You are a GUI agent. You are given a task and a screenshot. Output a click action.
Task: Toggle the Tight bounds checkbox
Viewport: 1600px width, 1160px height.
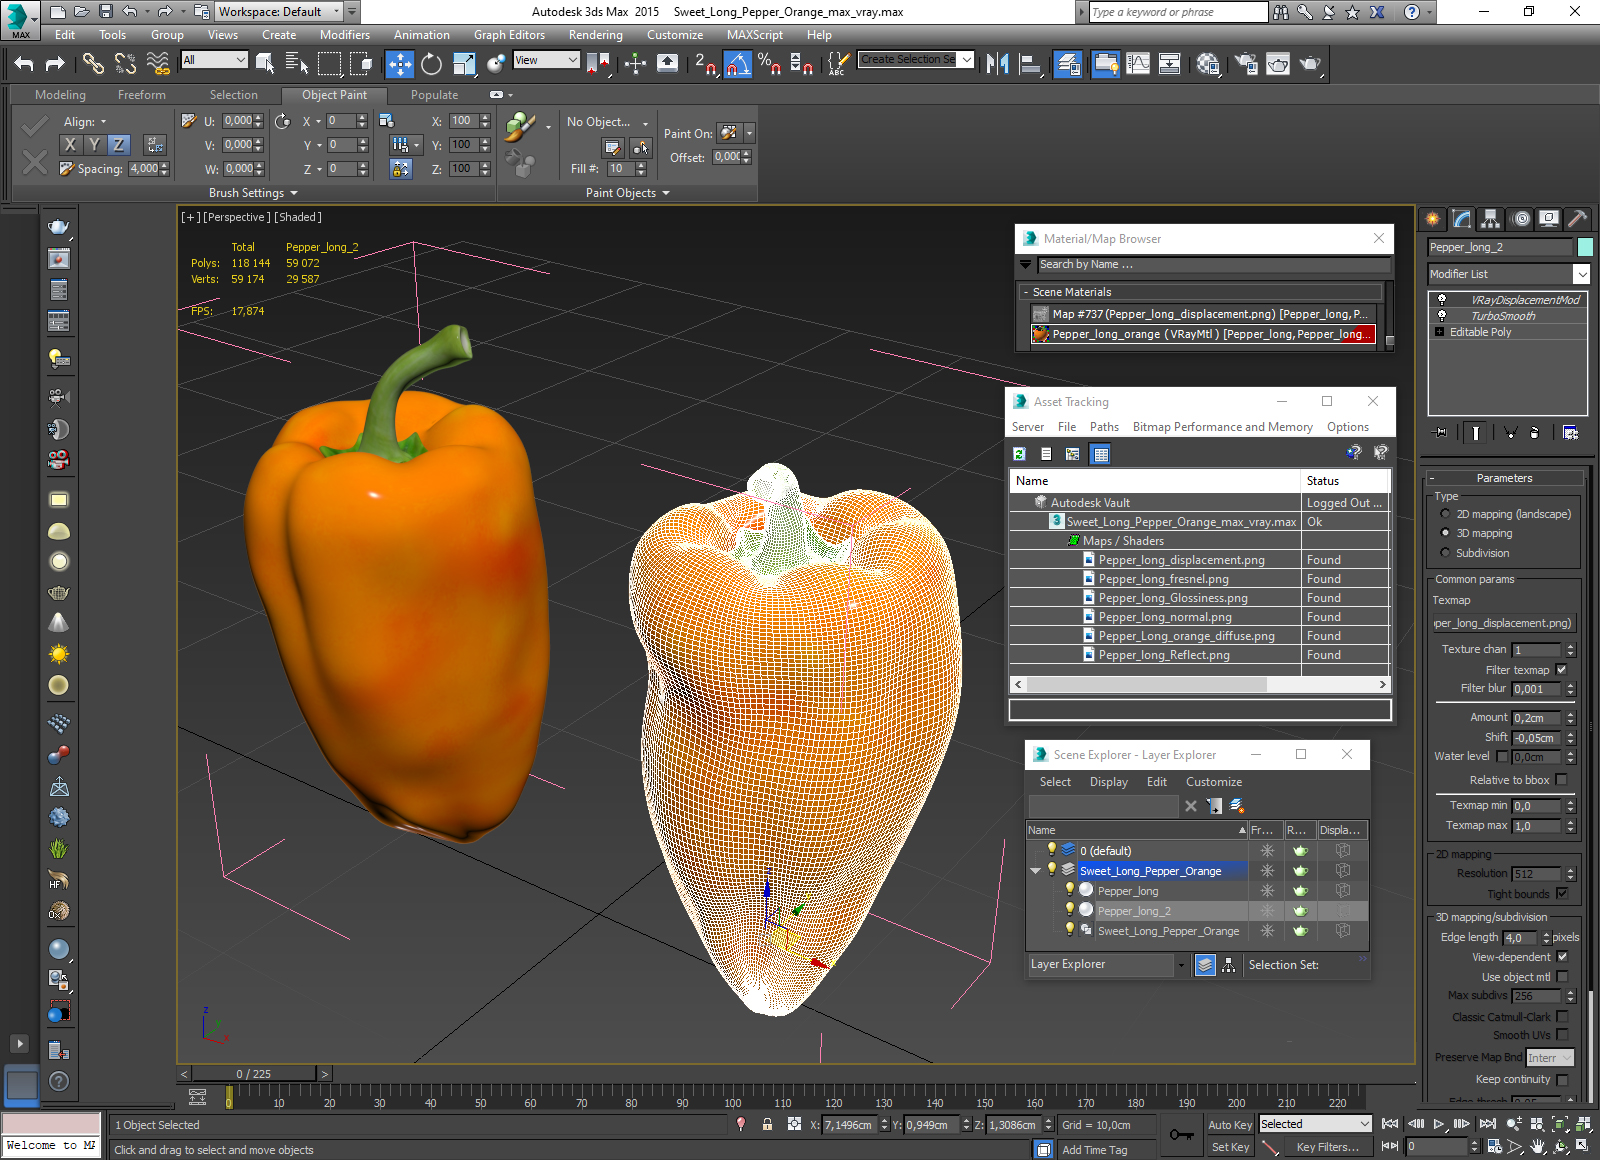click(1562, 894)
